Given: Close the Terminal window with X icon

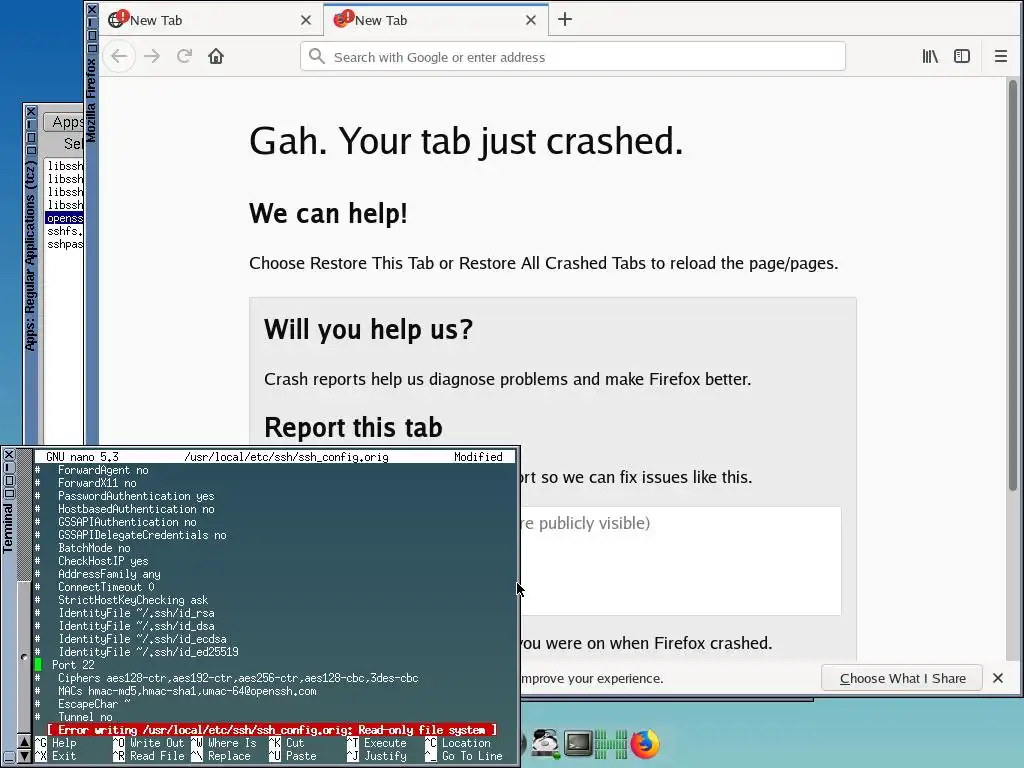Looking at the screenshot, I should coord(8,455).
